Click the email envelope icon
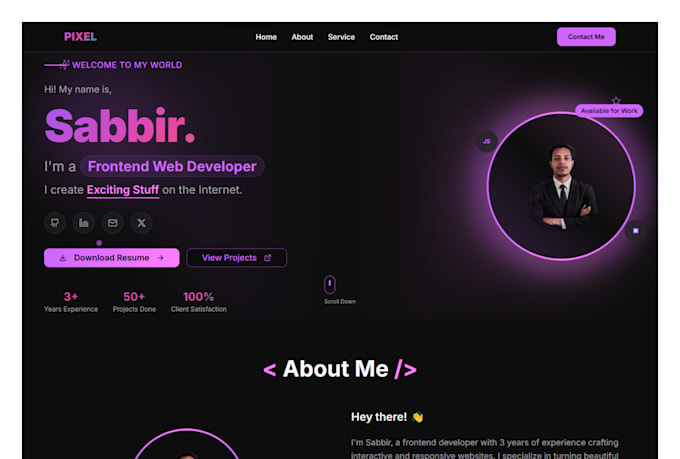Screen dimensions: 680x459 point(113,223)
